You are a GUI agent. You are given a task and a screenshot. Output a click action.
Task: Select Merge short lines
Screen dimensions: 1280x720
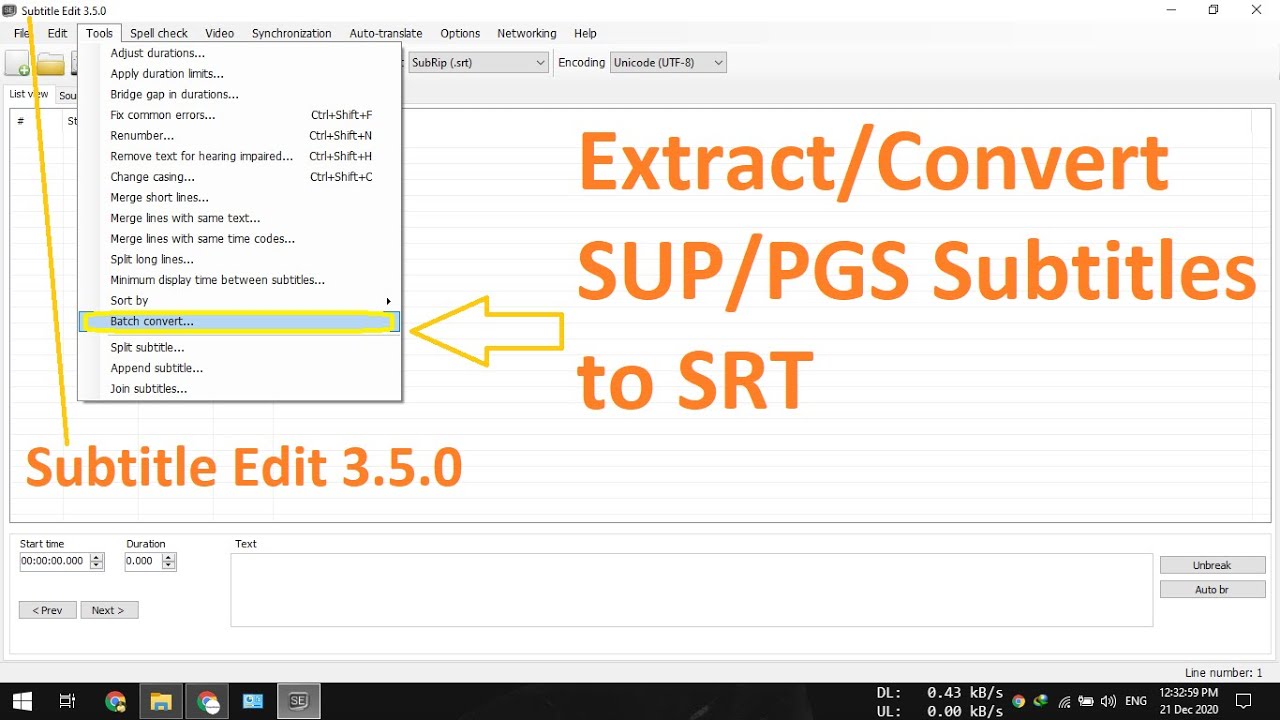pyautogui.click(x=240, y=197)
